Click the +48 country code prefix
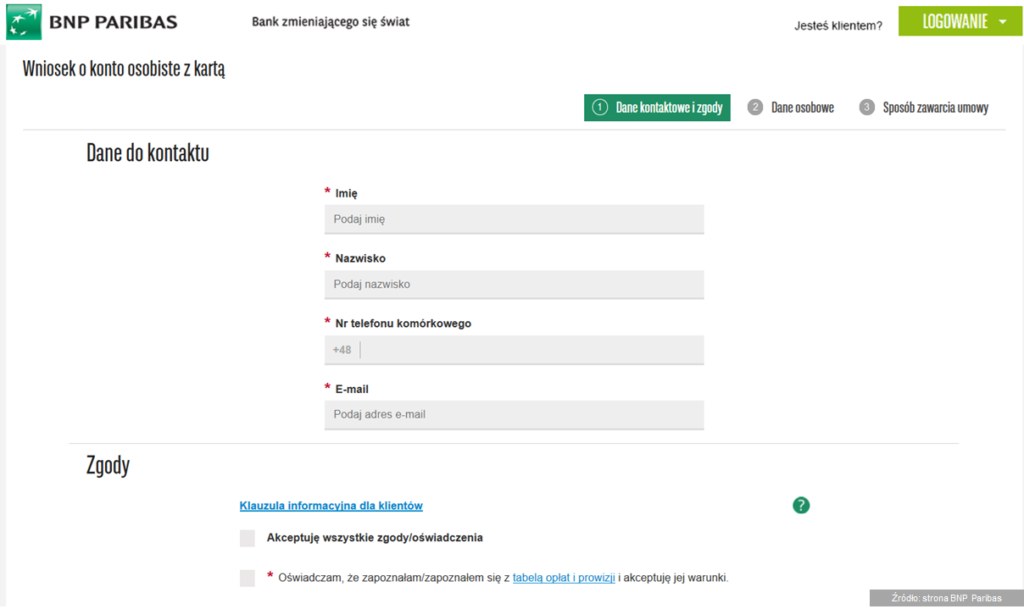Viewport: 1024px width, 609px height. [342, 350]
